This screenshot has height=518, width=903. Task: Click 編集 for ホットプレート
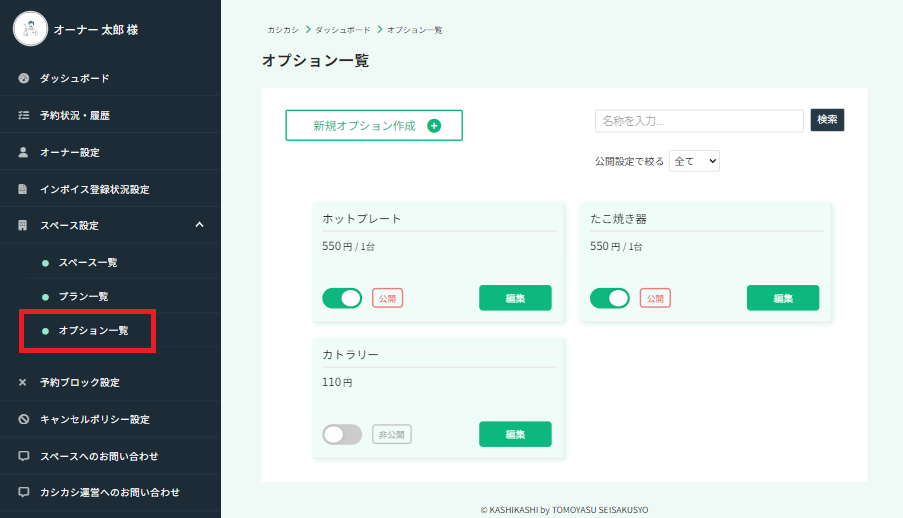[x=515, y=298]
